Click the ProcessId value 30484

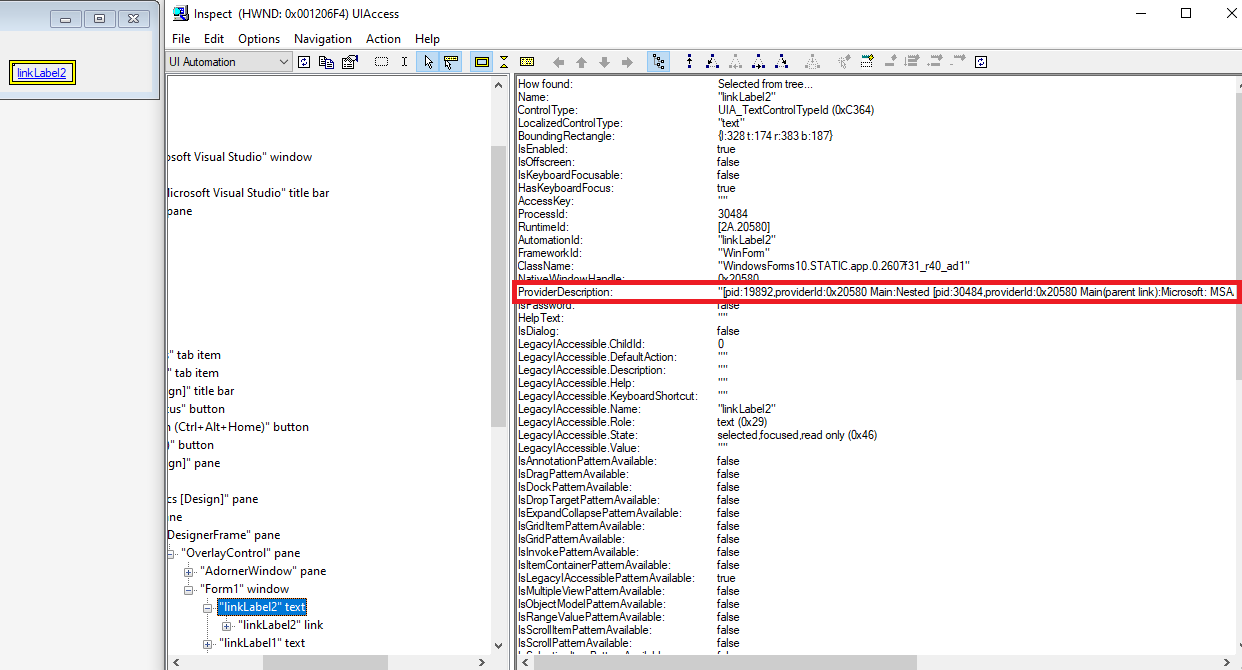click(732, 214)
